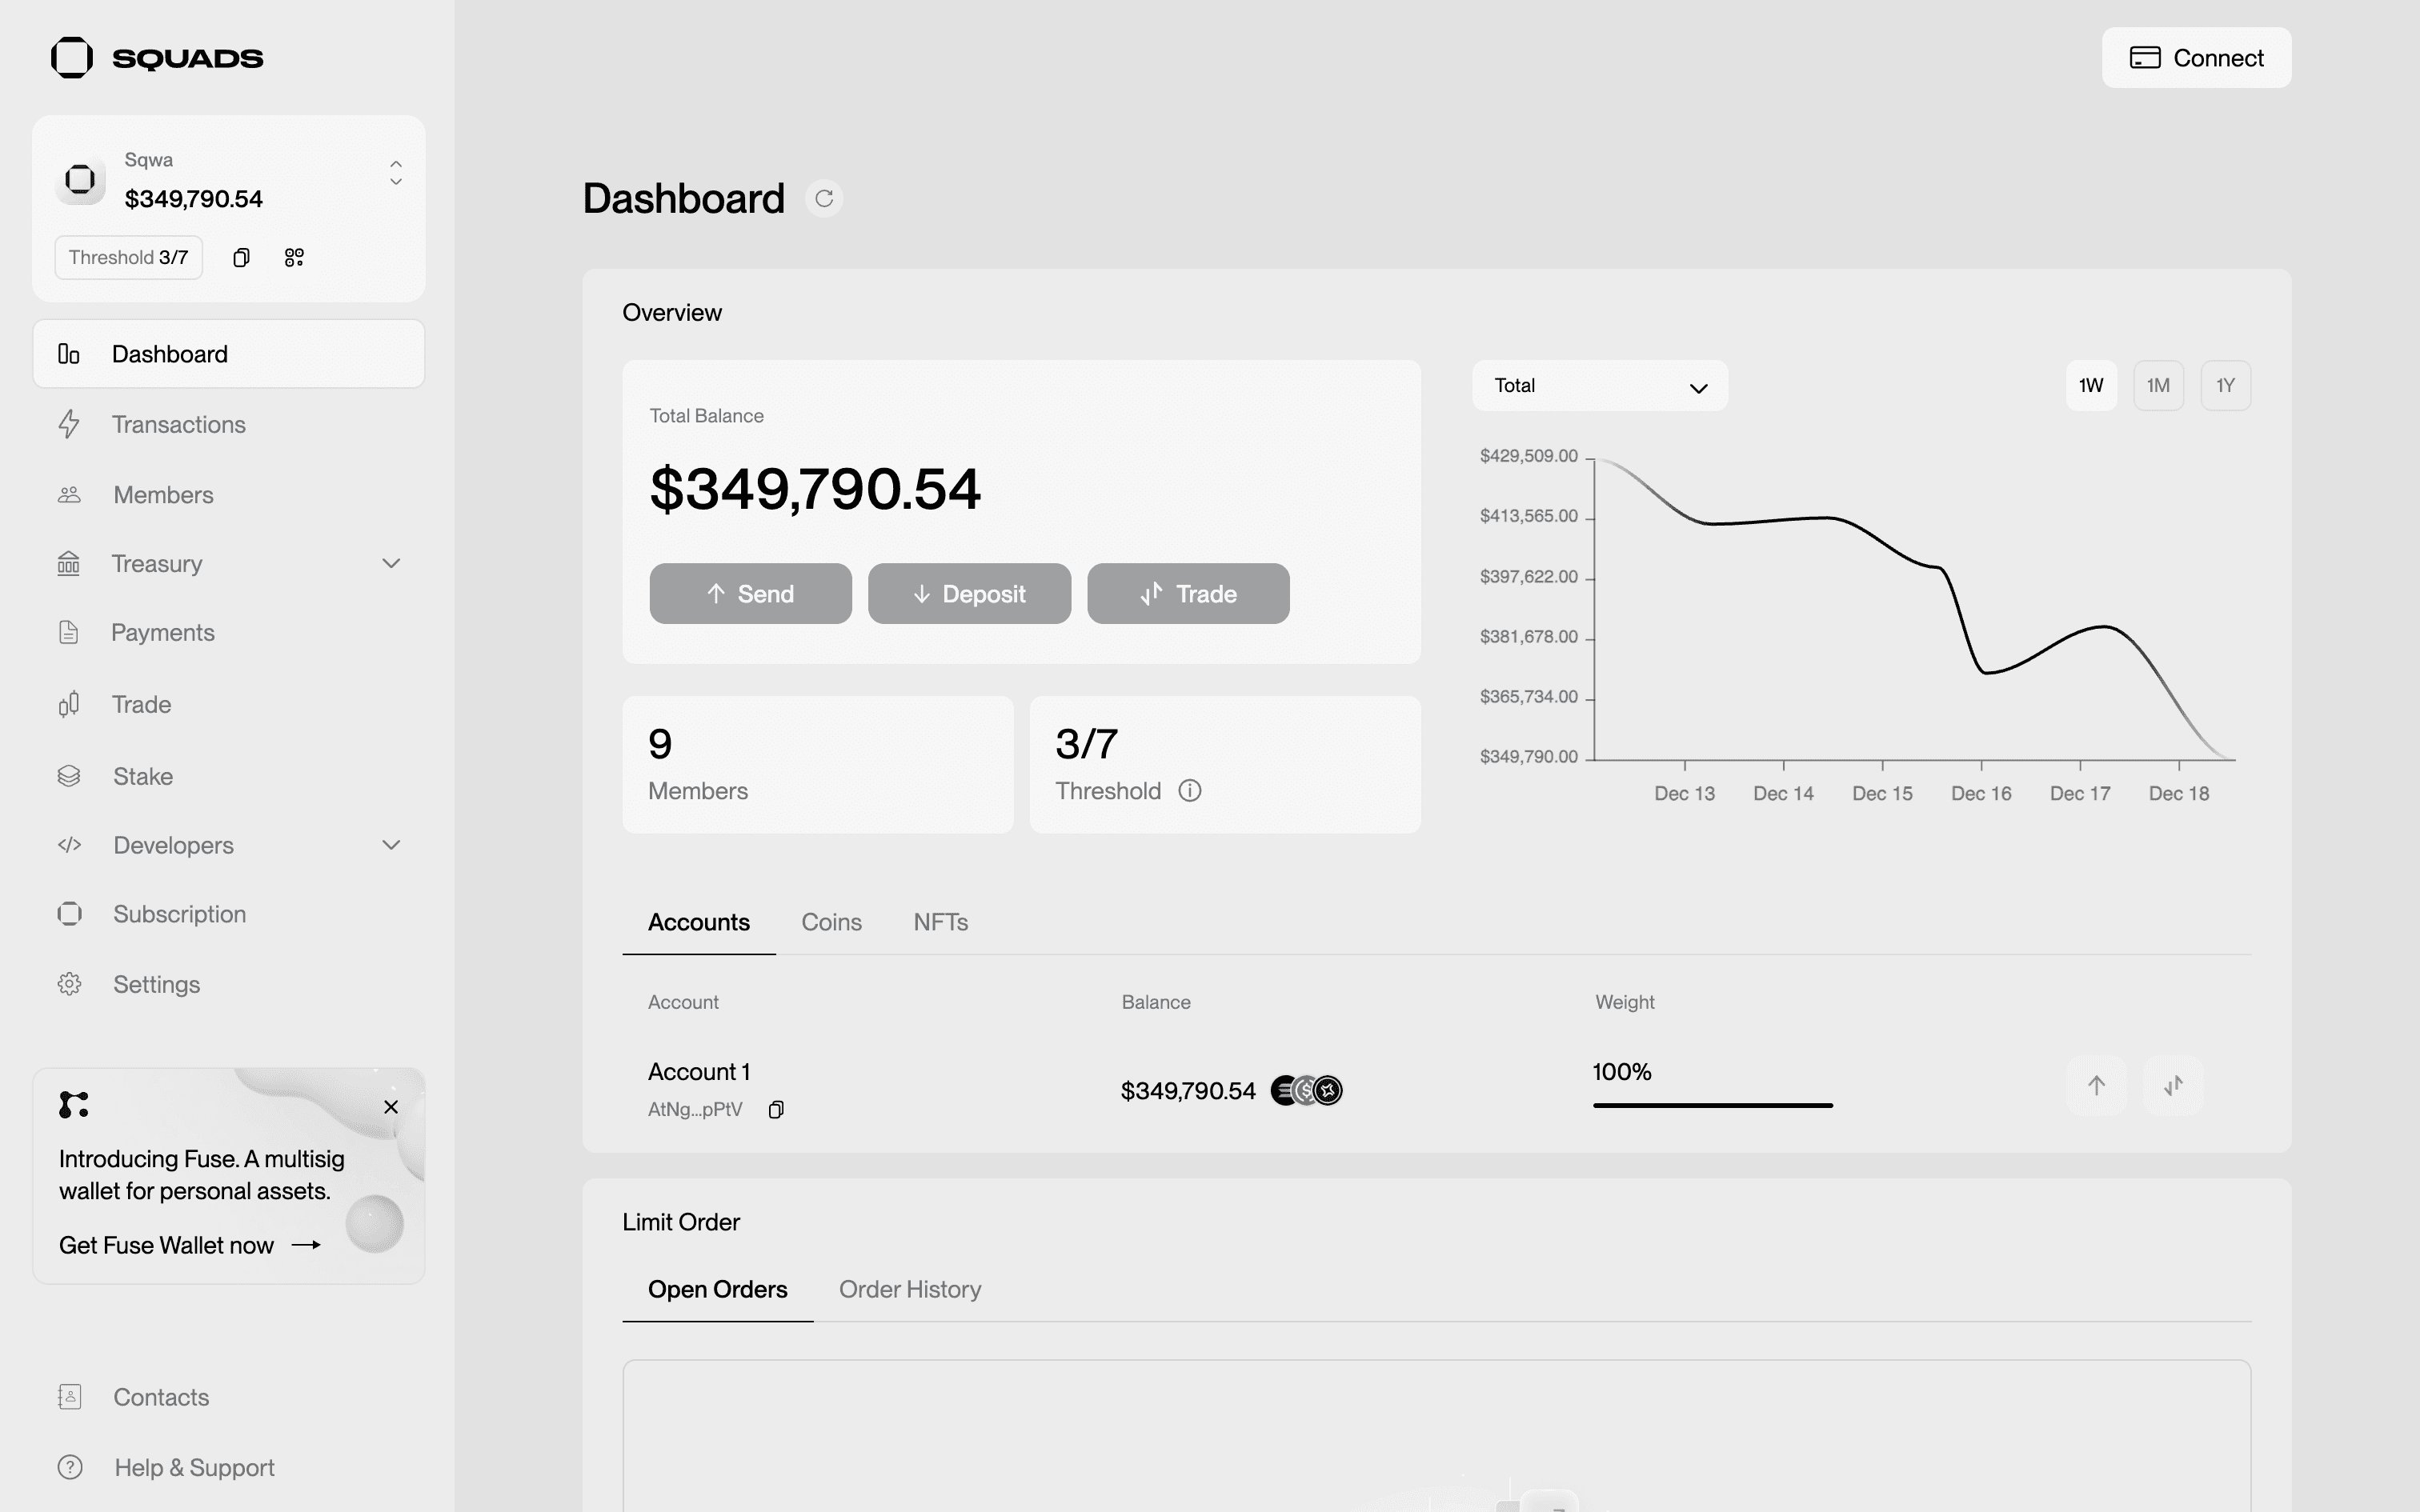Copy the Sqwa squad address icon
Viewport: 2420px width, 1512px height.
point(241,258)
